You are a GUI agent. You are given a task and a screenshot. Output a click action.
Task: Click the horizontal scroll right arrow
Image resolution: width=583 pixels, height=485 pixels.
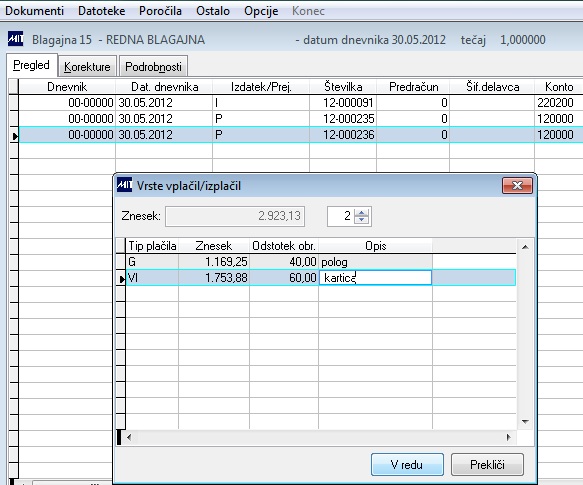click(509, 437)
